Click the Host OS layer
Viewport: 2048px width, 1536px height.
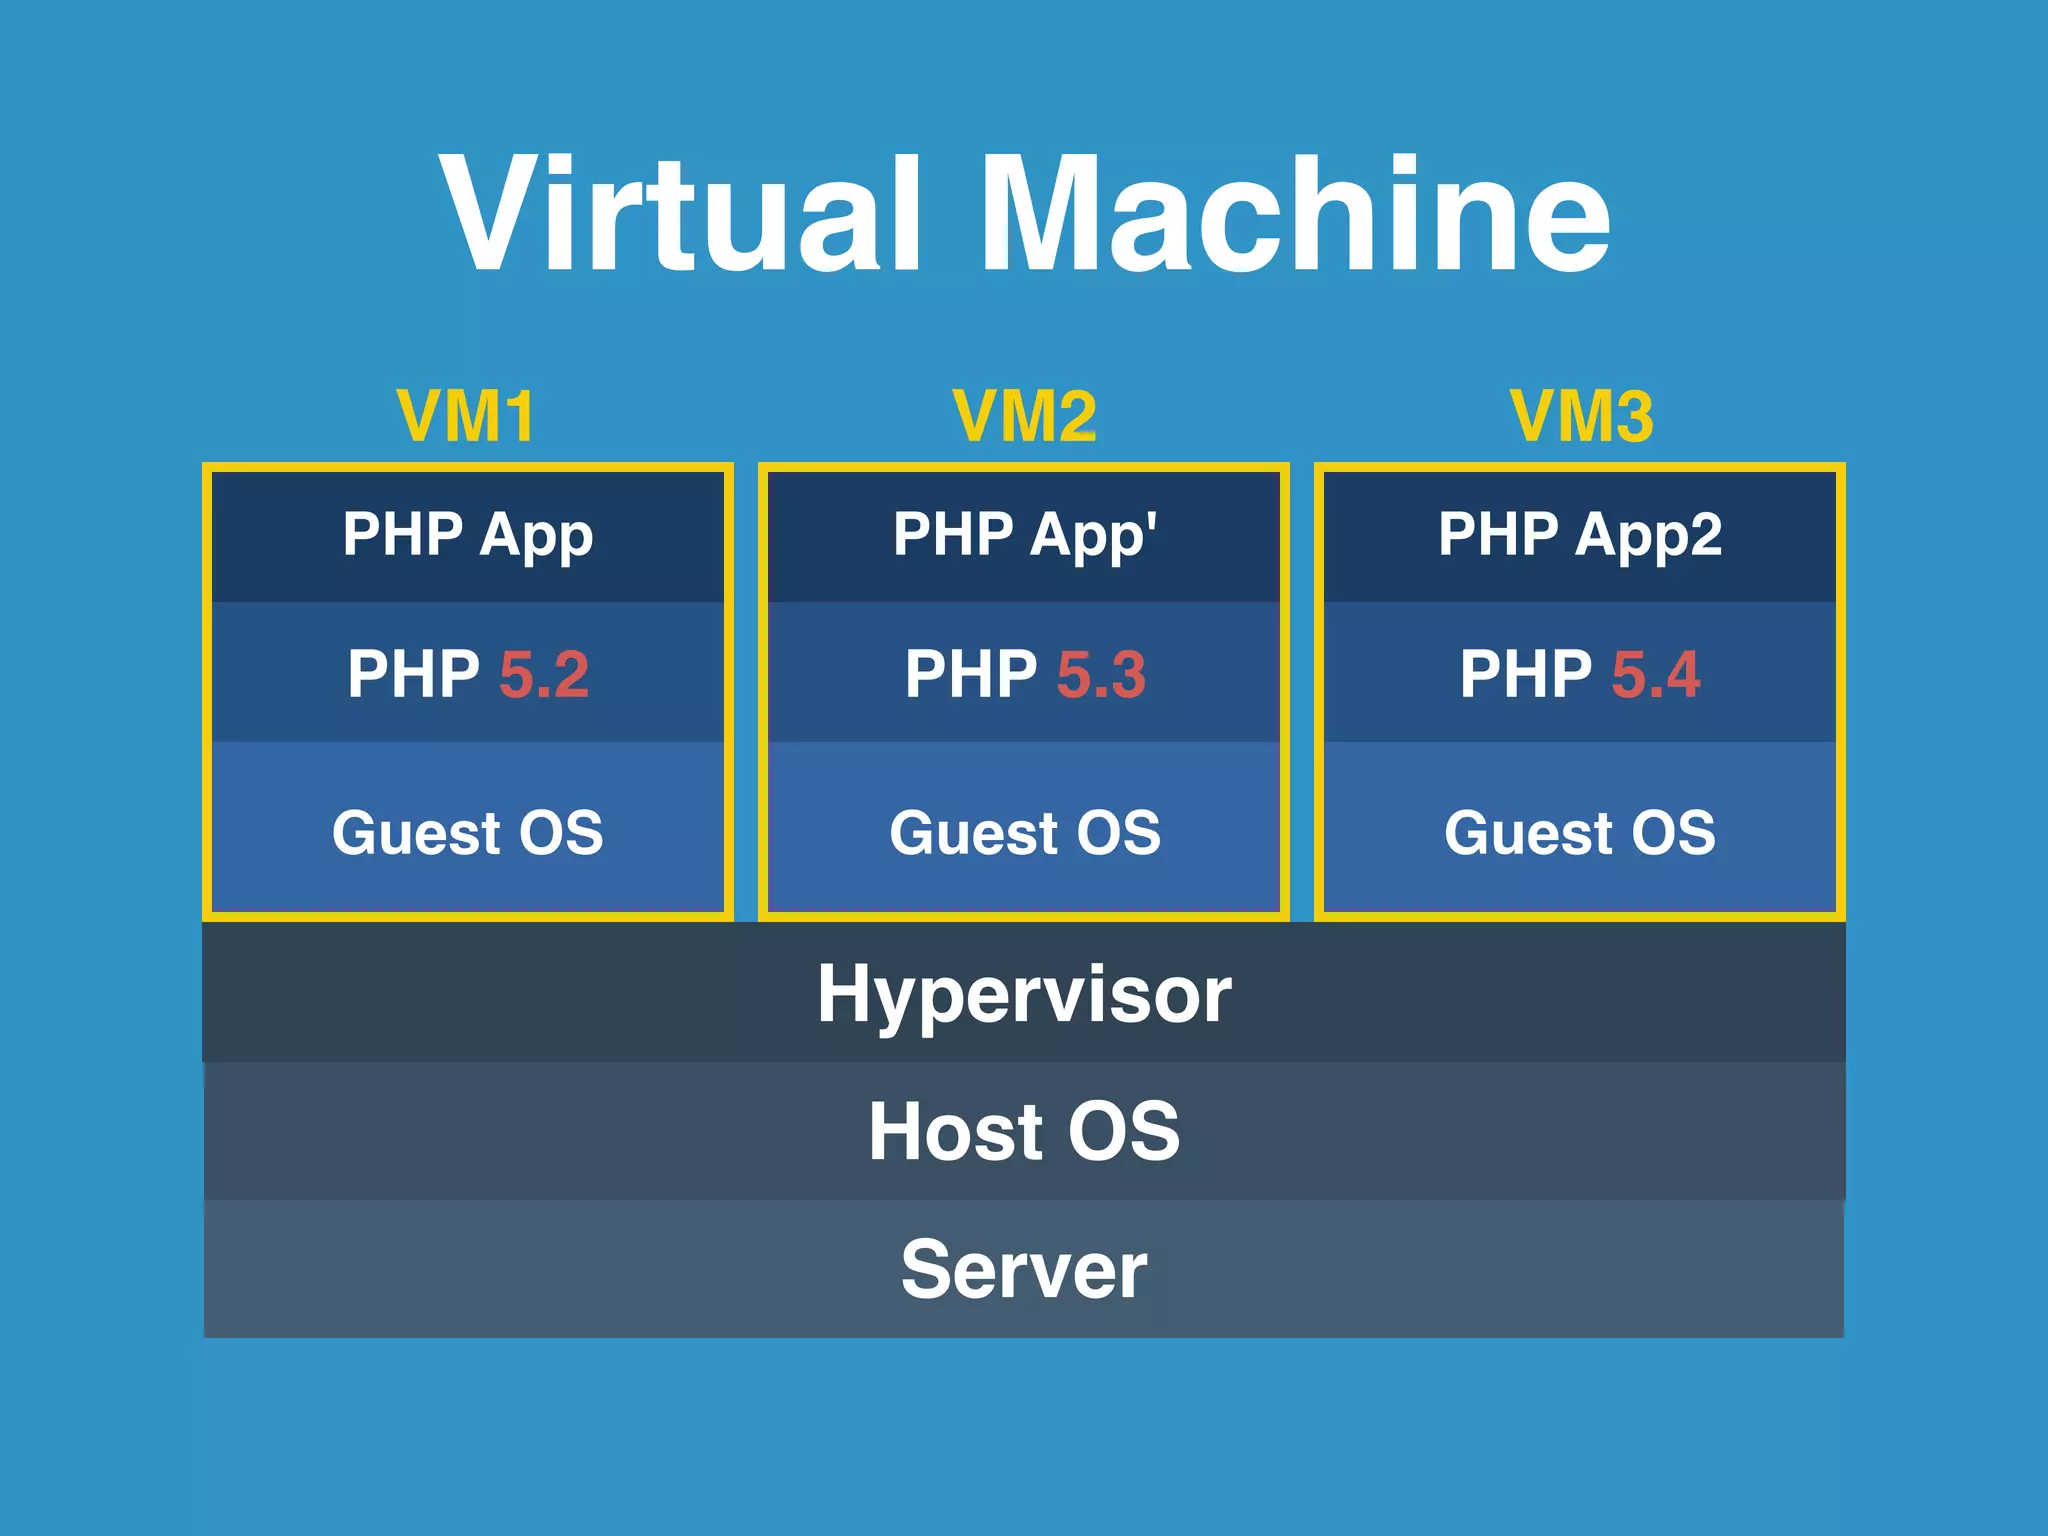point(1024,1131)
